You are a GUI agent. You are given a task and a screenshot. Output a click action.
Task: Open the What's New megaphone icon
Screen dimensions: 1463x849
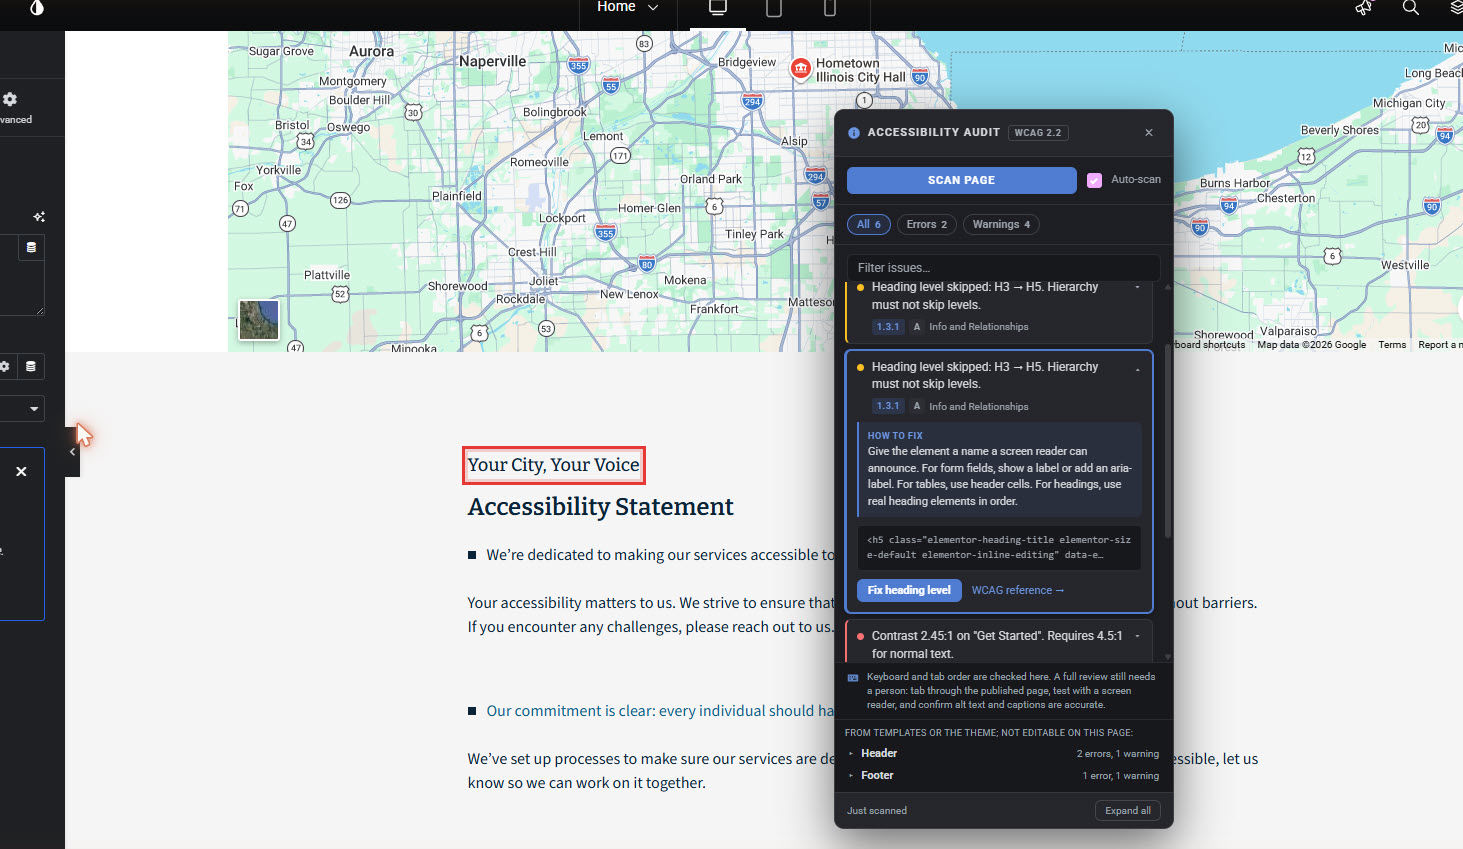click(1364, 8)
